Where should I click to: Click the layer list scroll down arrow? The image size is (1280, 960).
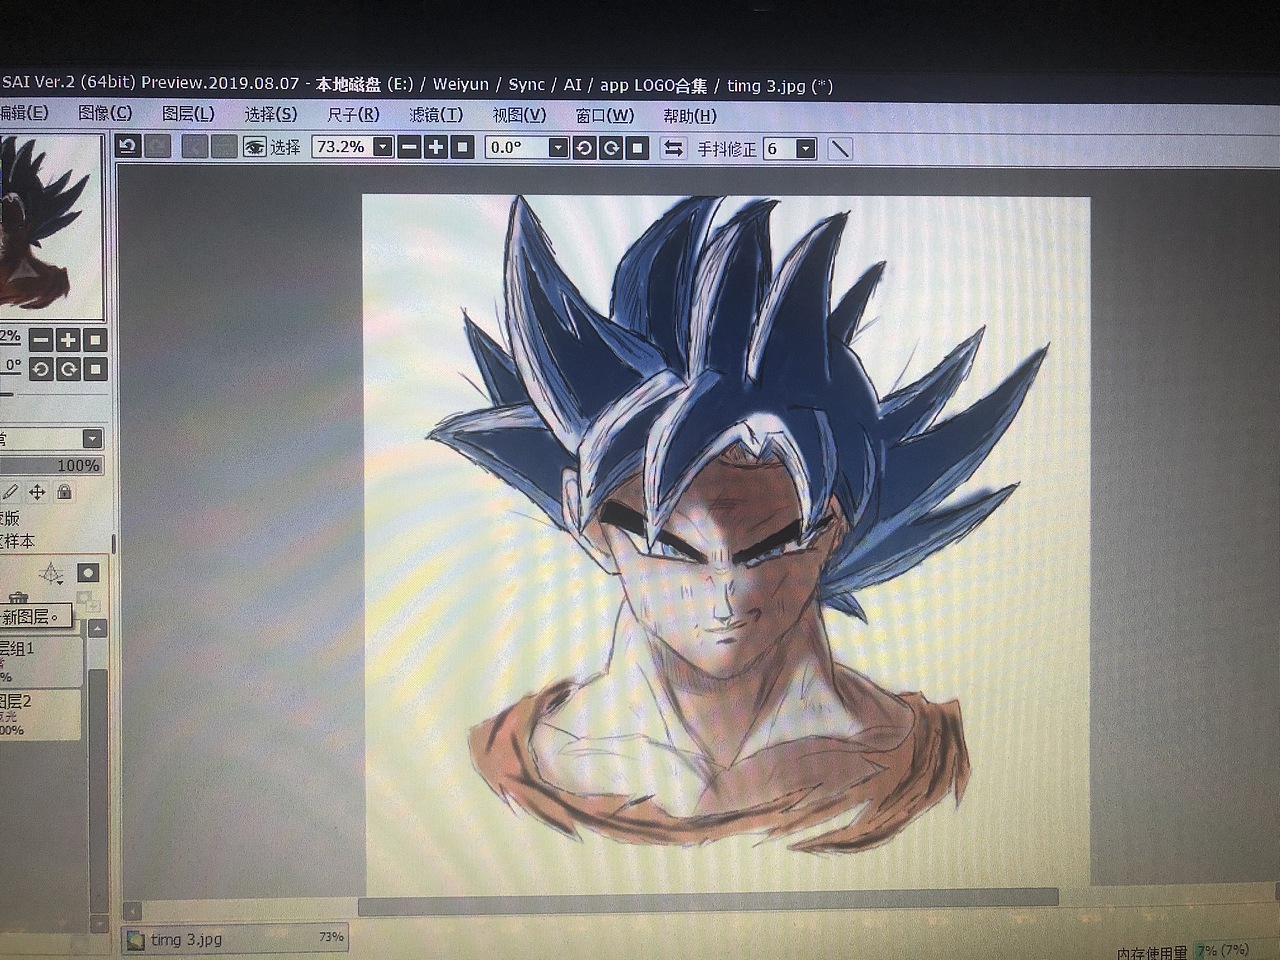(x=98, y=923)
